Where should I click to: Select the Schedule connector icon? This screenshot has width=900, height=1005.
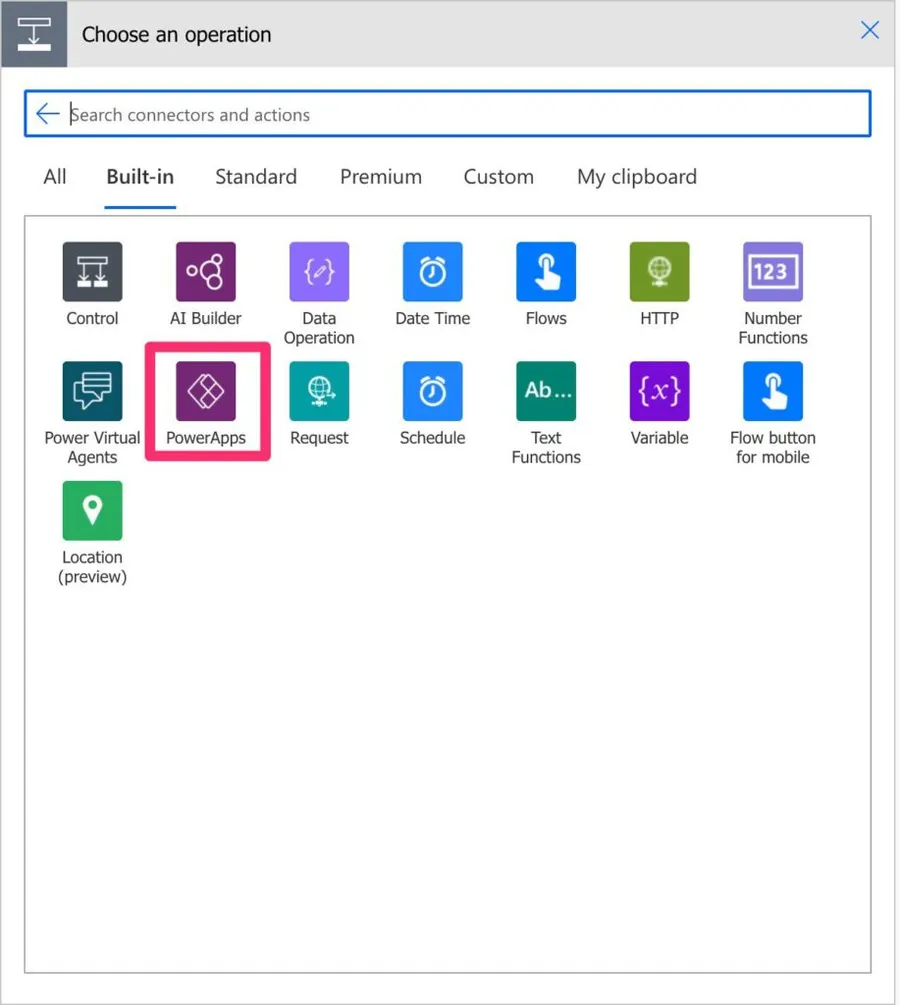(432, 391)
